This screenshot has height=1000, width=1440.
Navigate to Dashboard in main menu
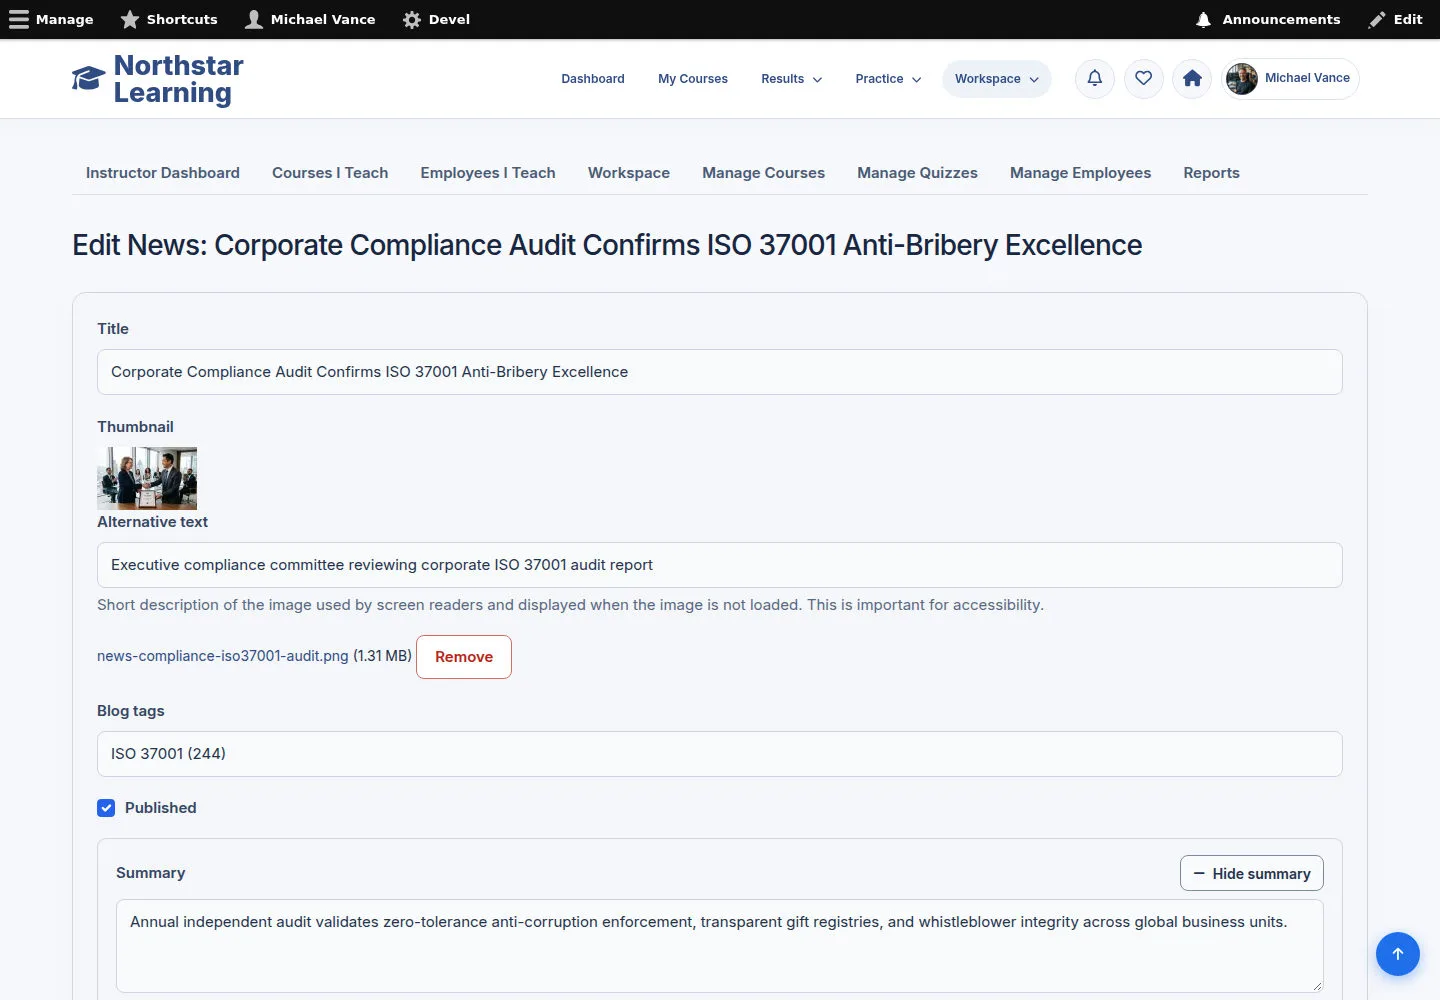pos(593,79)
